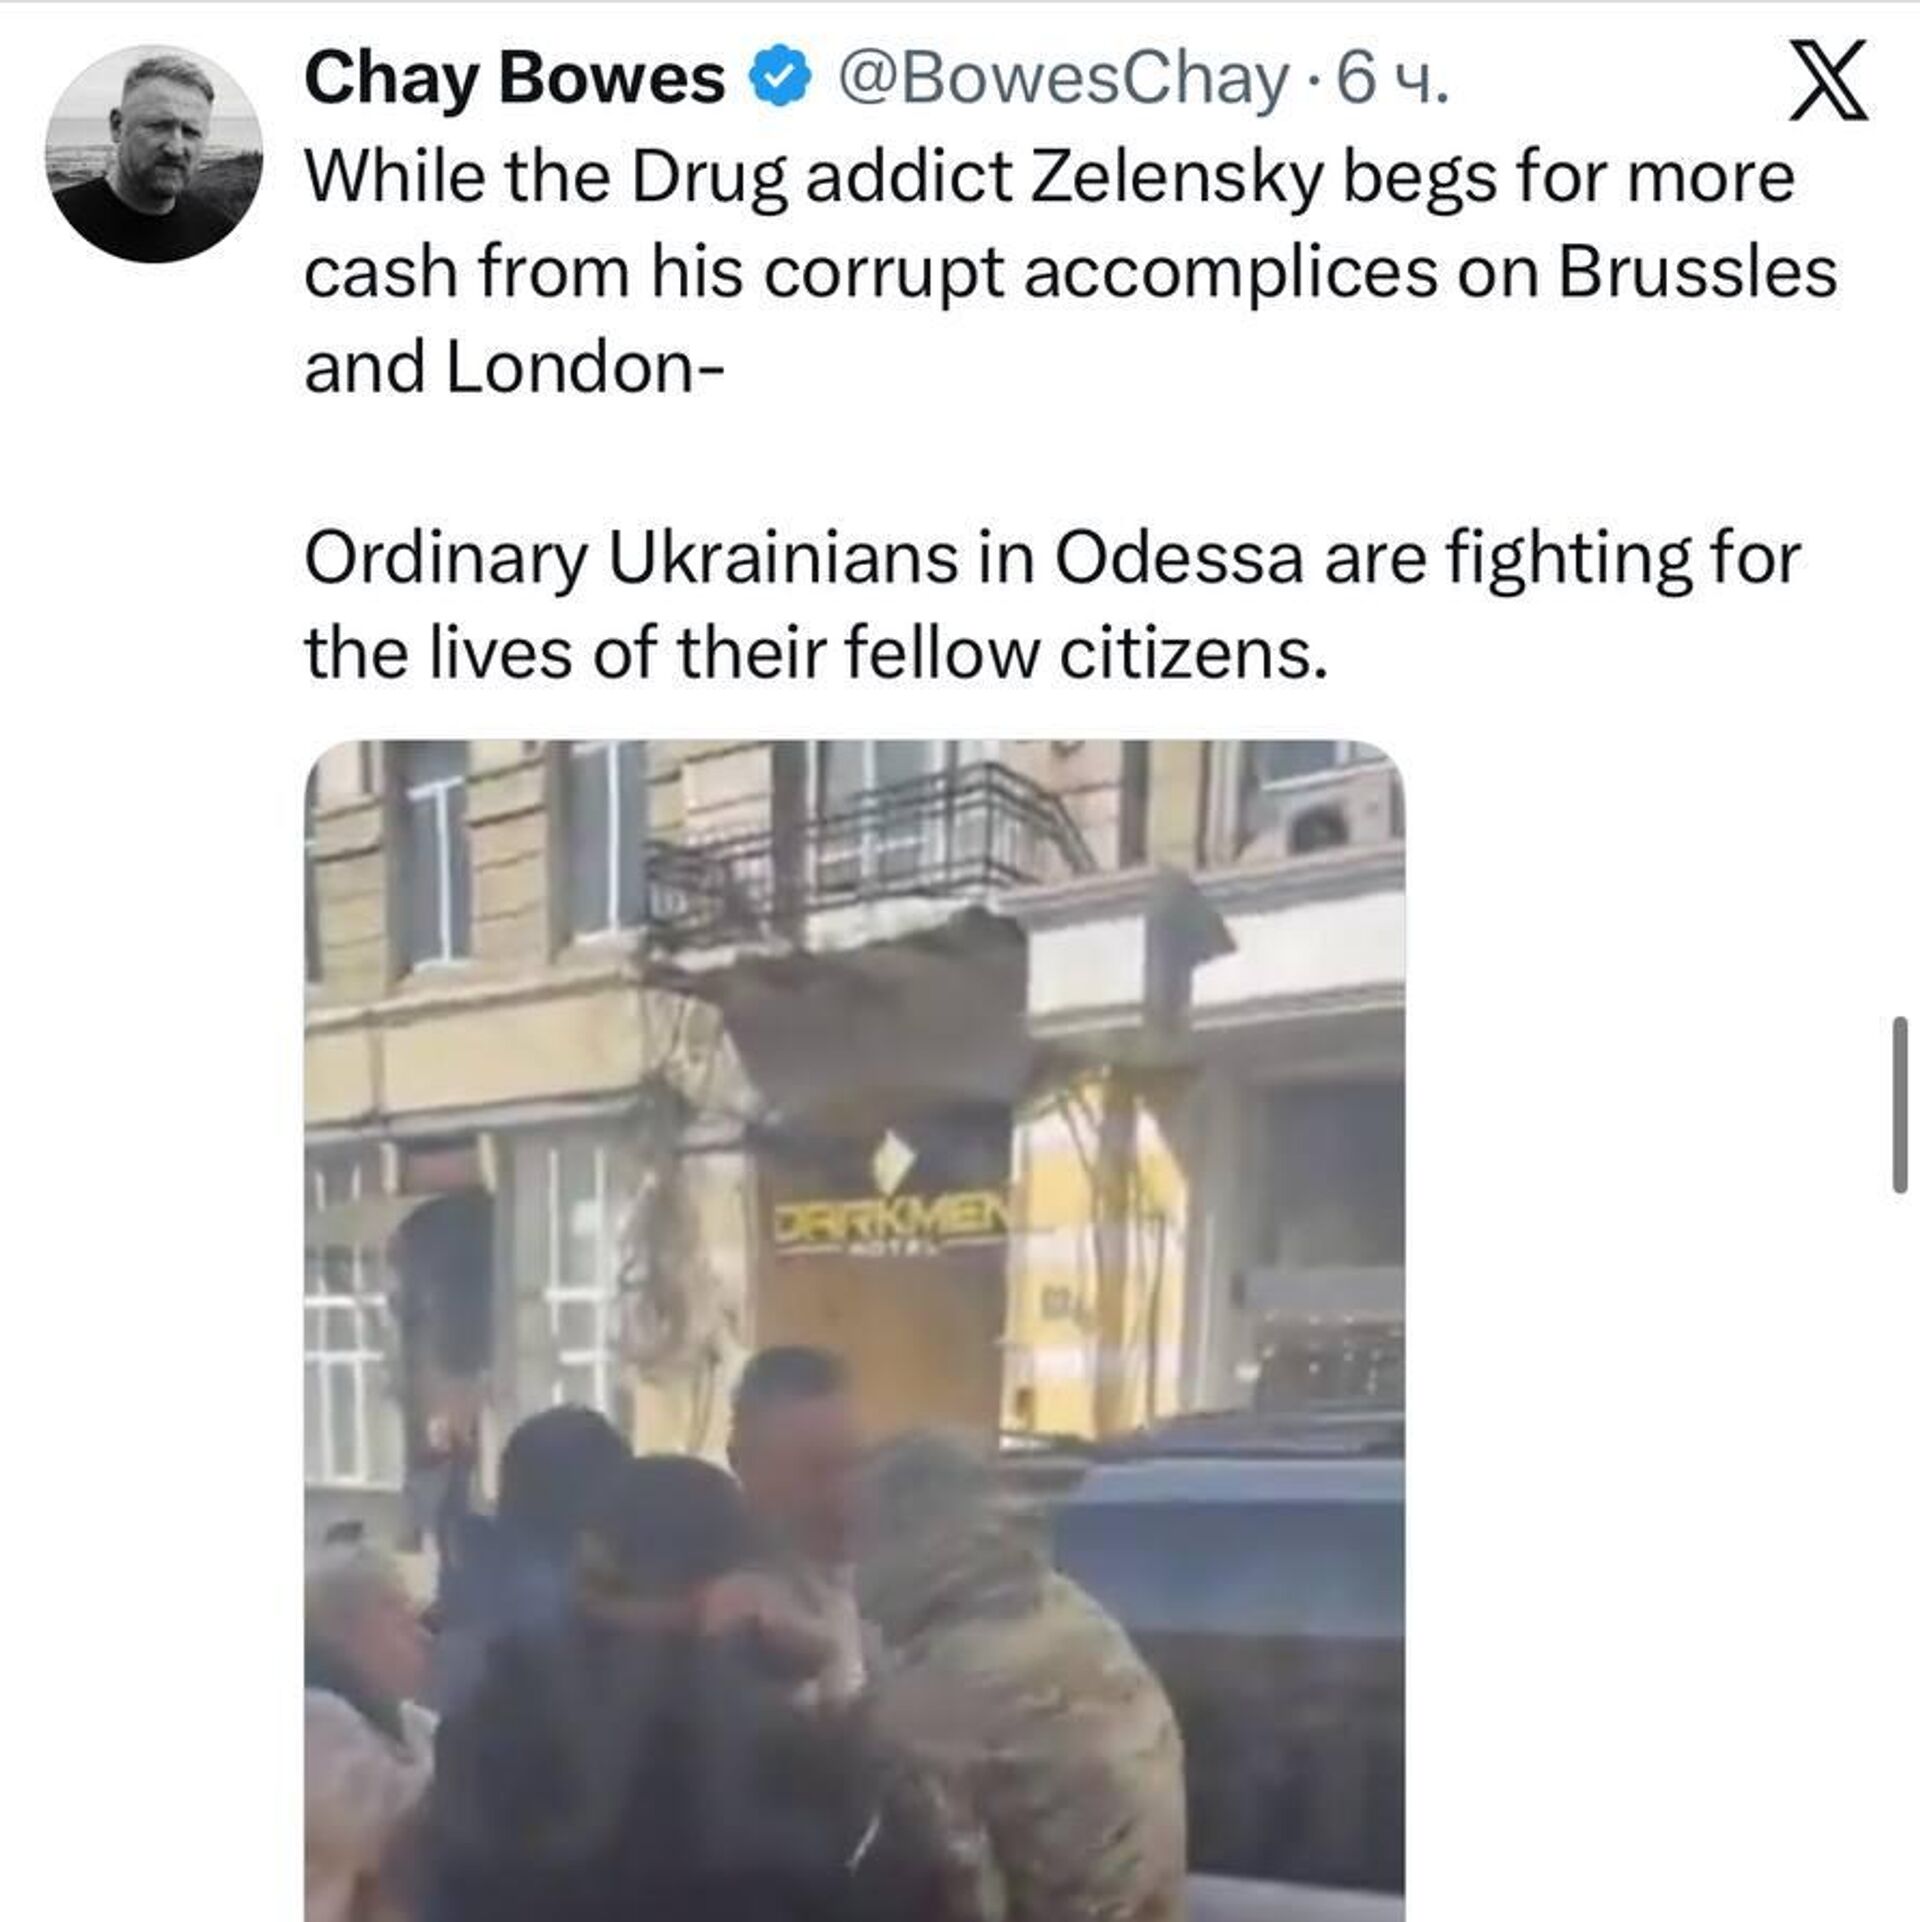
Task: Click the X logo icon
Action: [x=1827, y=80]
